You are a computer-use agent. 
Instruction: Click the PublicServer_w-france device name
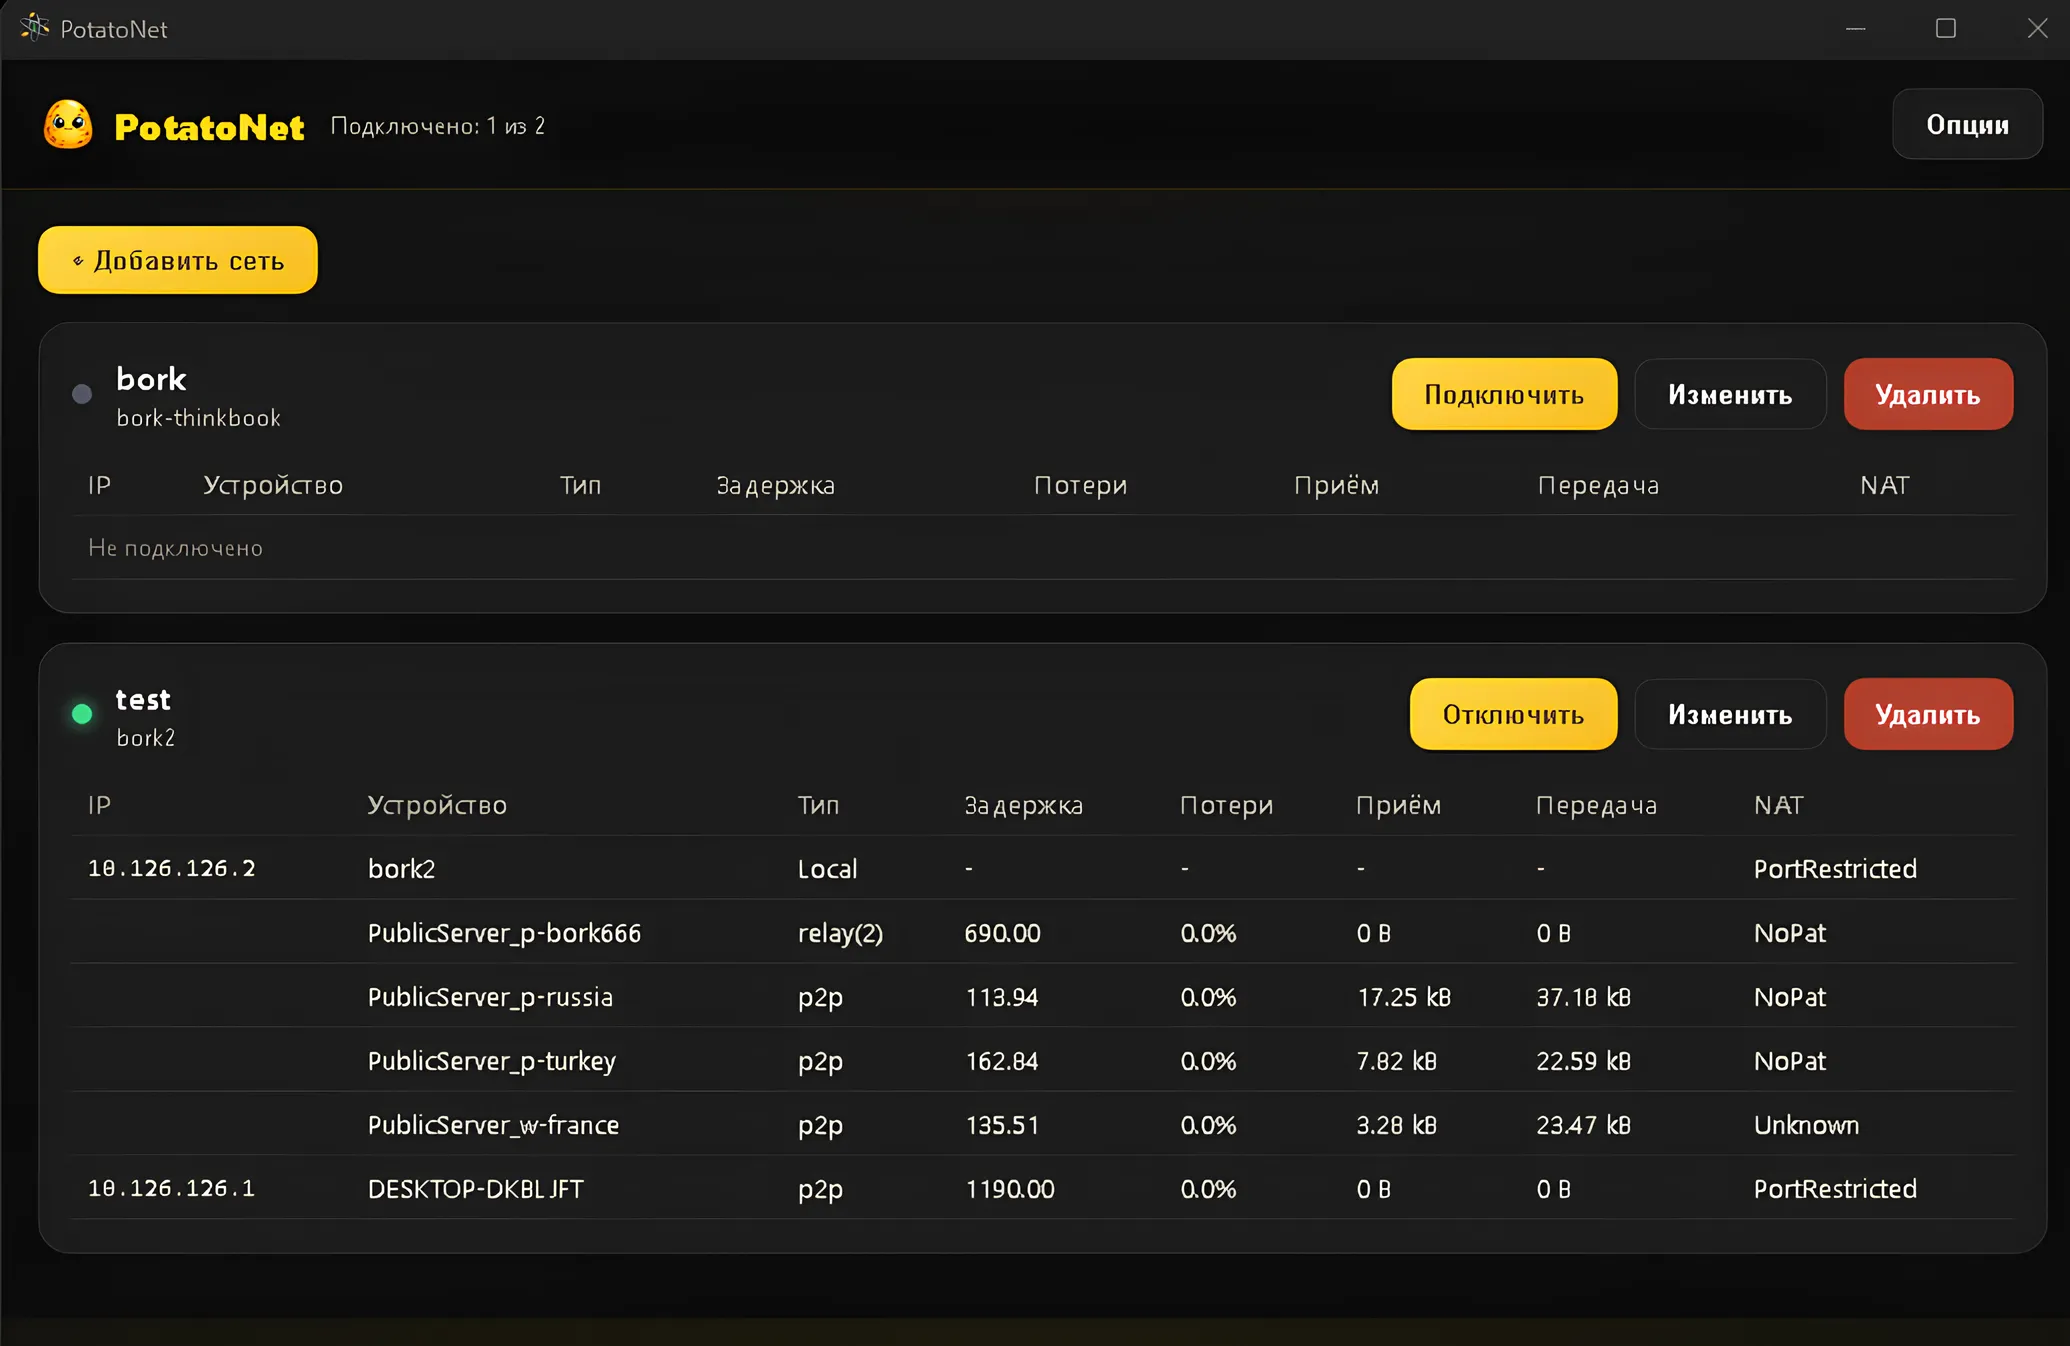[x=493, y=1125]
